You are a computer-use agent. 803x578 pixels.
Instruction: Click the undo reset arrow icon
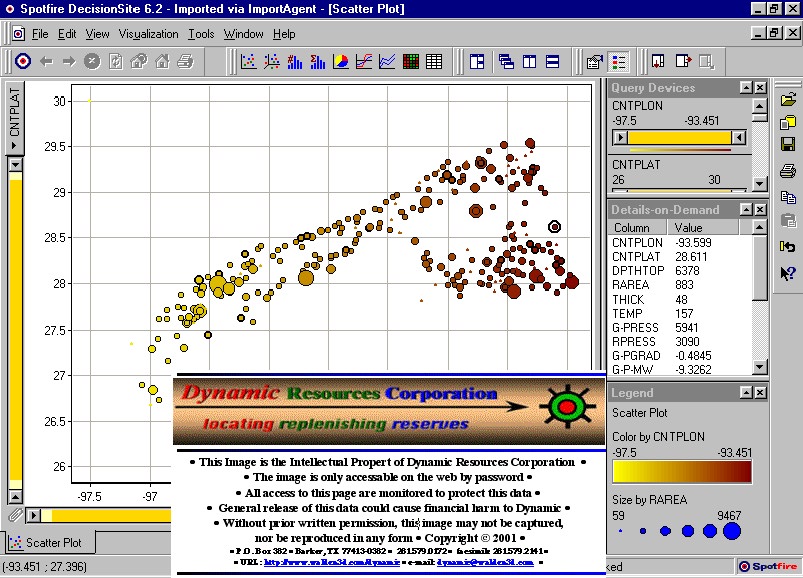(788, 246)
